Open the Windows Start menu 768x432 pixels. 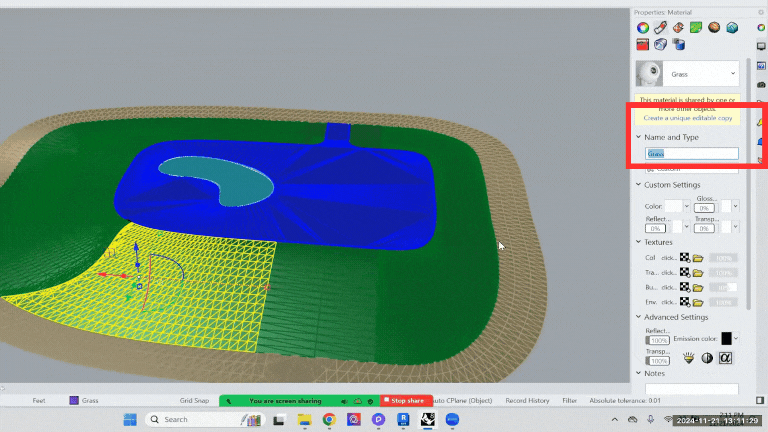(130, 420)
